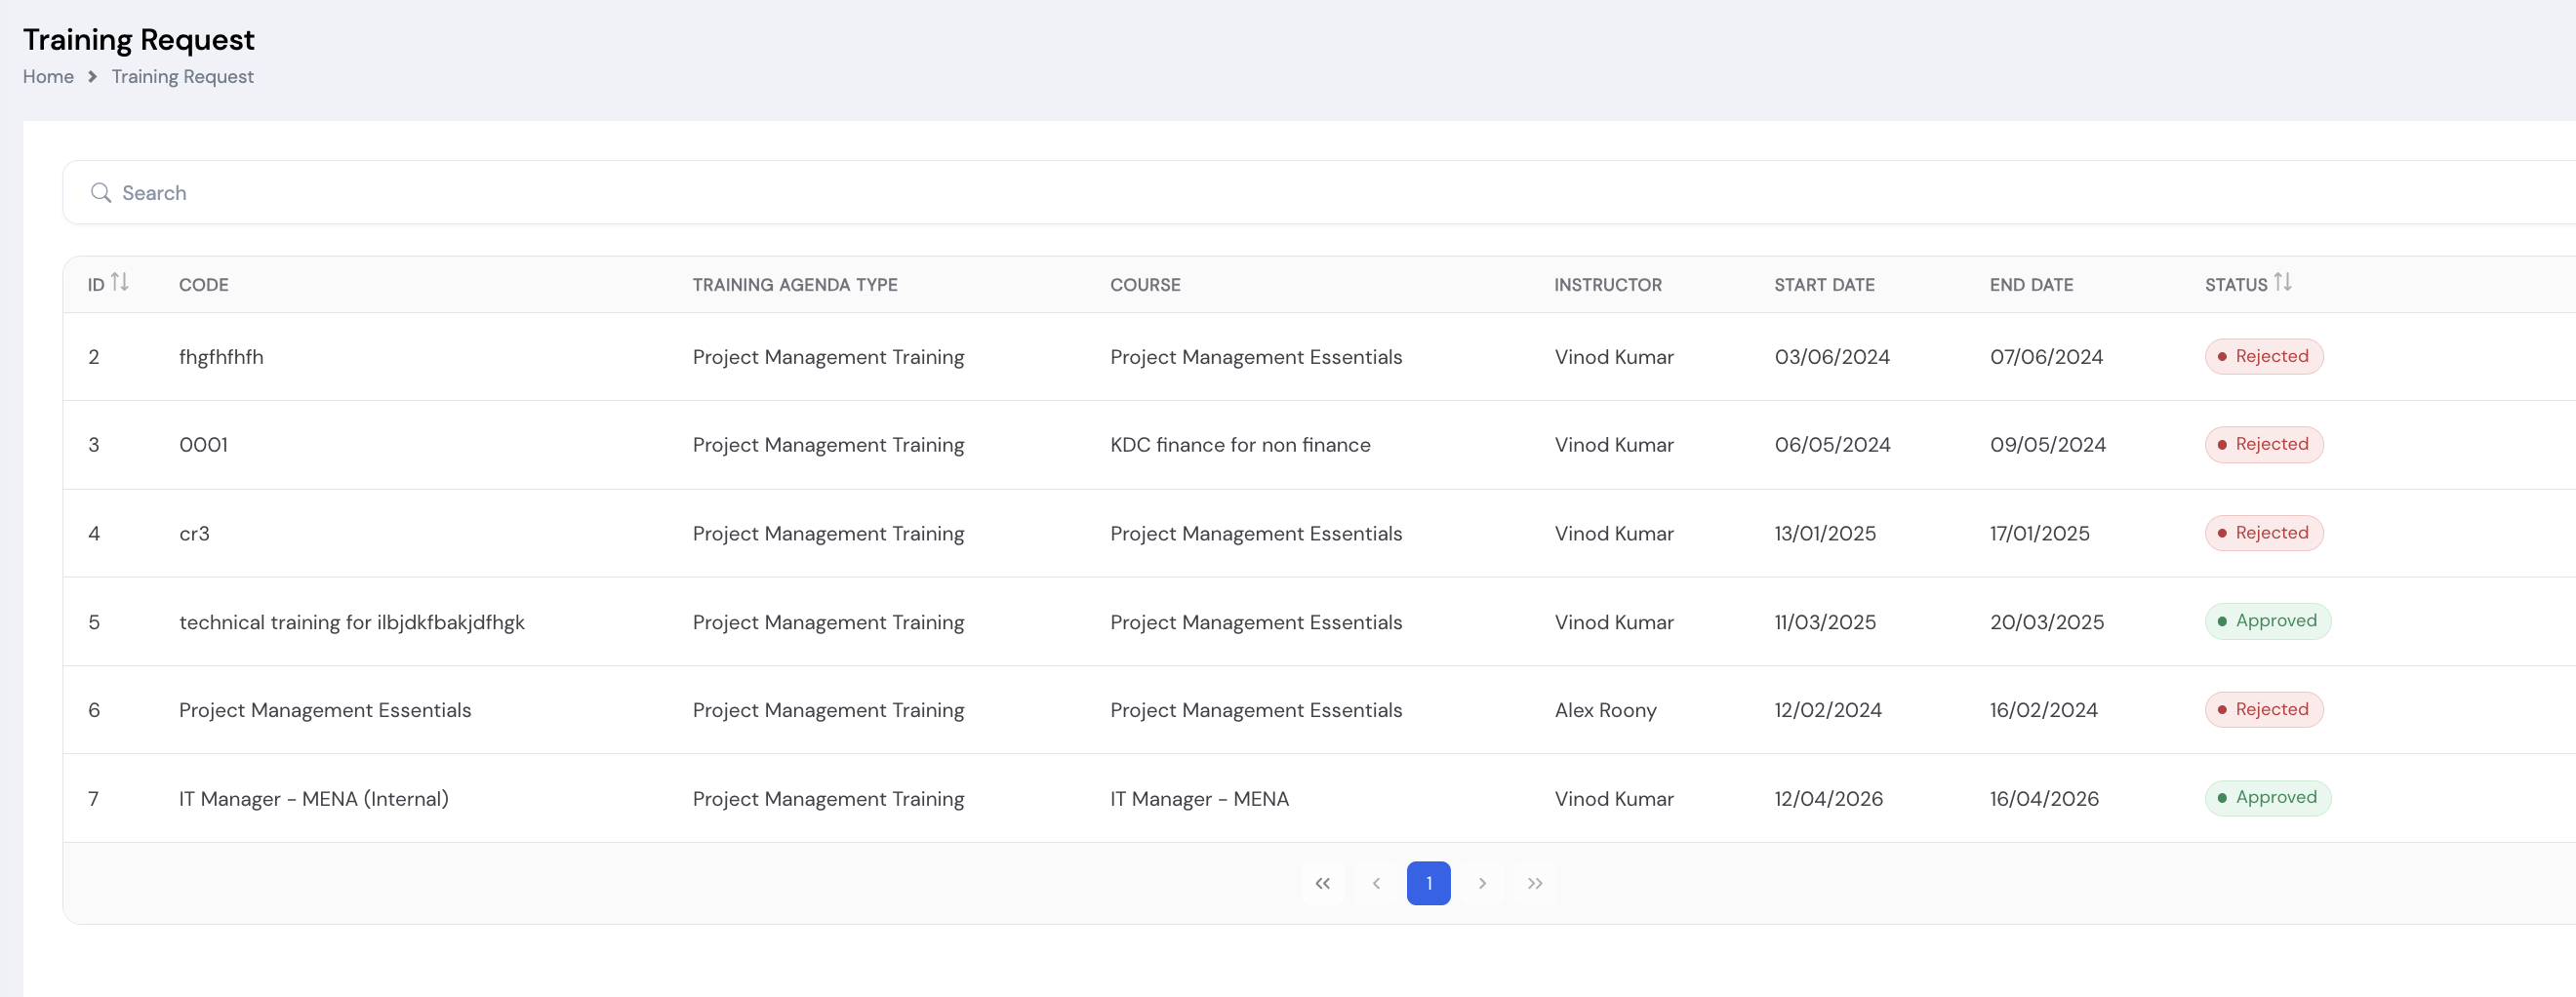Sort table by Status column arrows
The width and height of the screenshot is (2576, 997).
pos(2283,283)
